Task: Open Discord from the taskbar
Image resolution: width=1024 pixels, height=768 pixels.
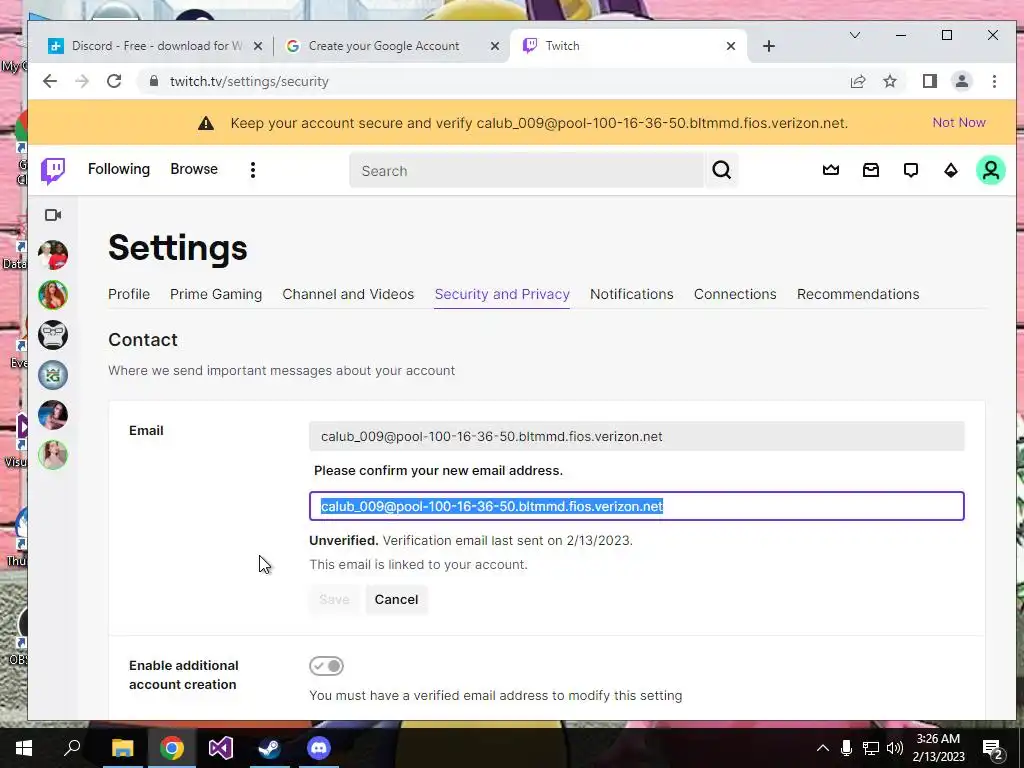Action: (x=319, y=748)
